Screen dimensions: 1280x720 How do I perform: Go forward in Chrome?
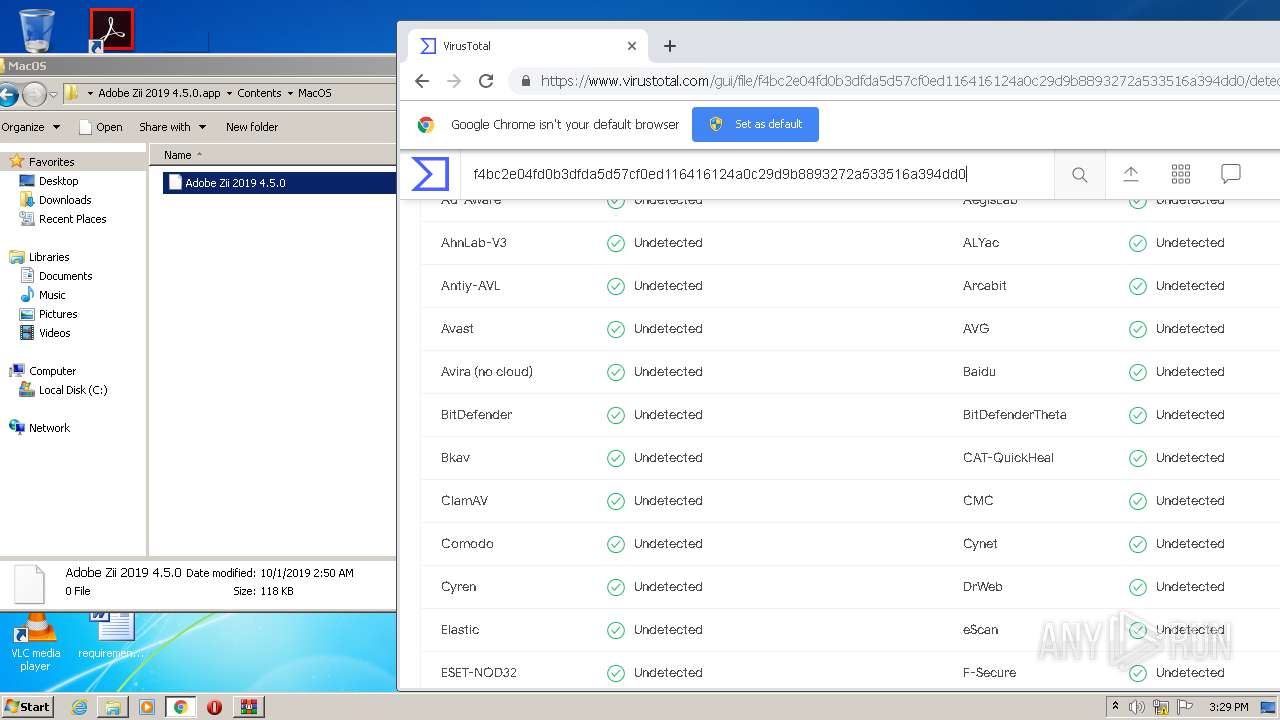pyautogui.click(x=454, y=81)
